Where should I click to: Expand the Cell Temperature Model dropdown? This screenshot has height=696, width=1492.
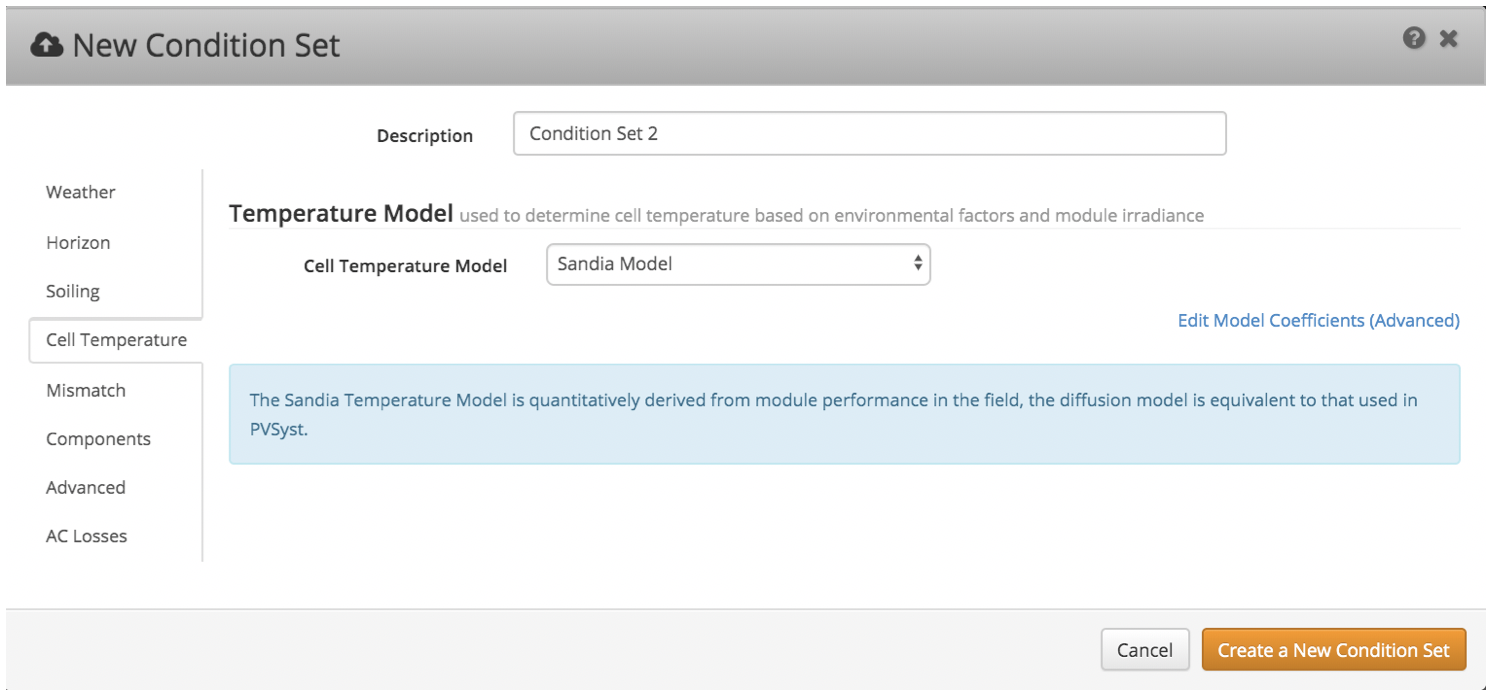[738, 265]
